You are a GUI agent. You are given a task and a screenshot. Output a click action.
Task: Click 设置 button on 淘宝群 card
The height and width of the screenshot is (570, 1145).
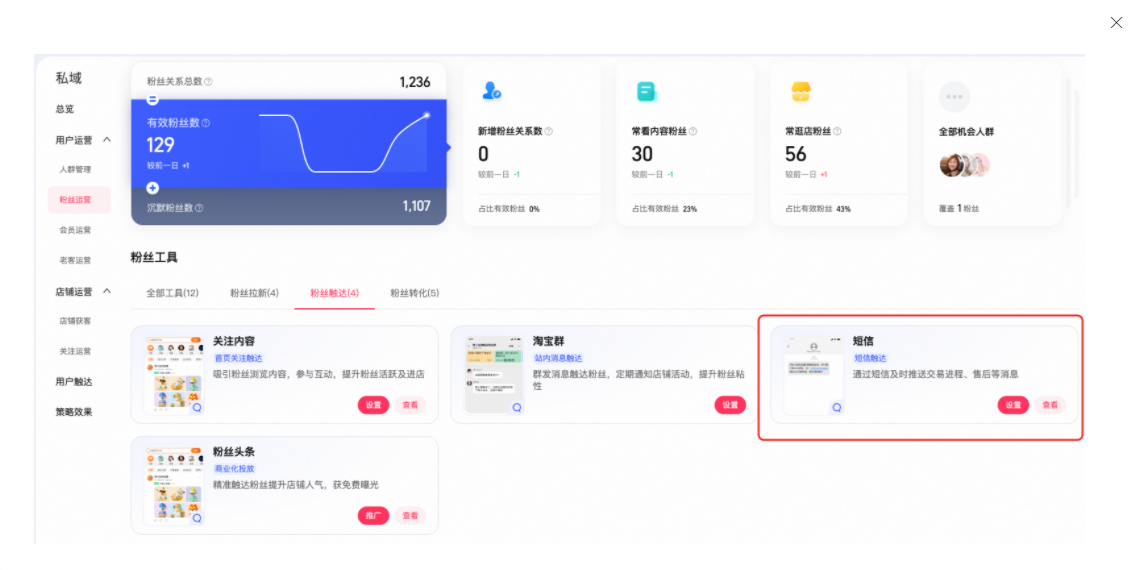730,405
